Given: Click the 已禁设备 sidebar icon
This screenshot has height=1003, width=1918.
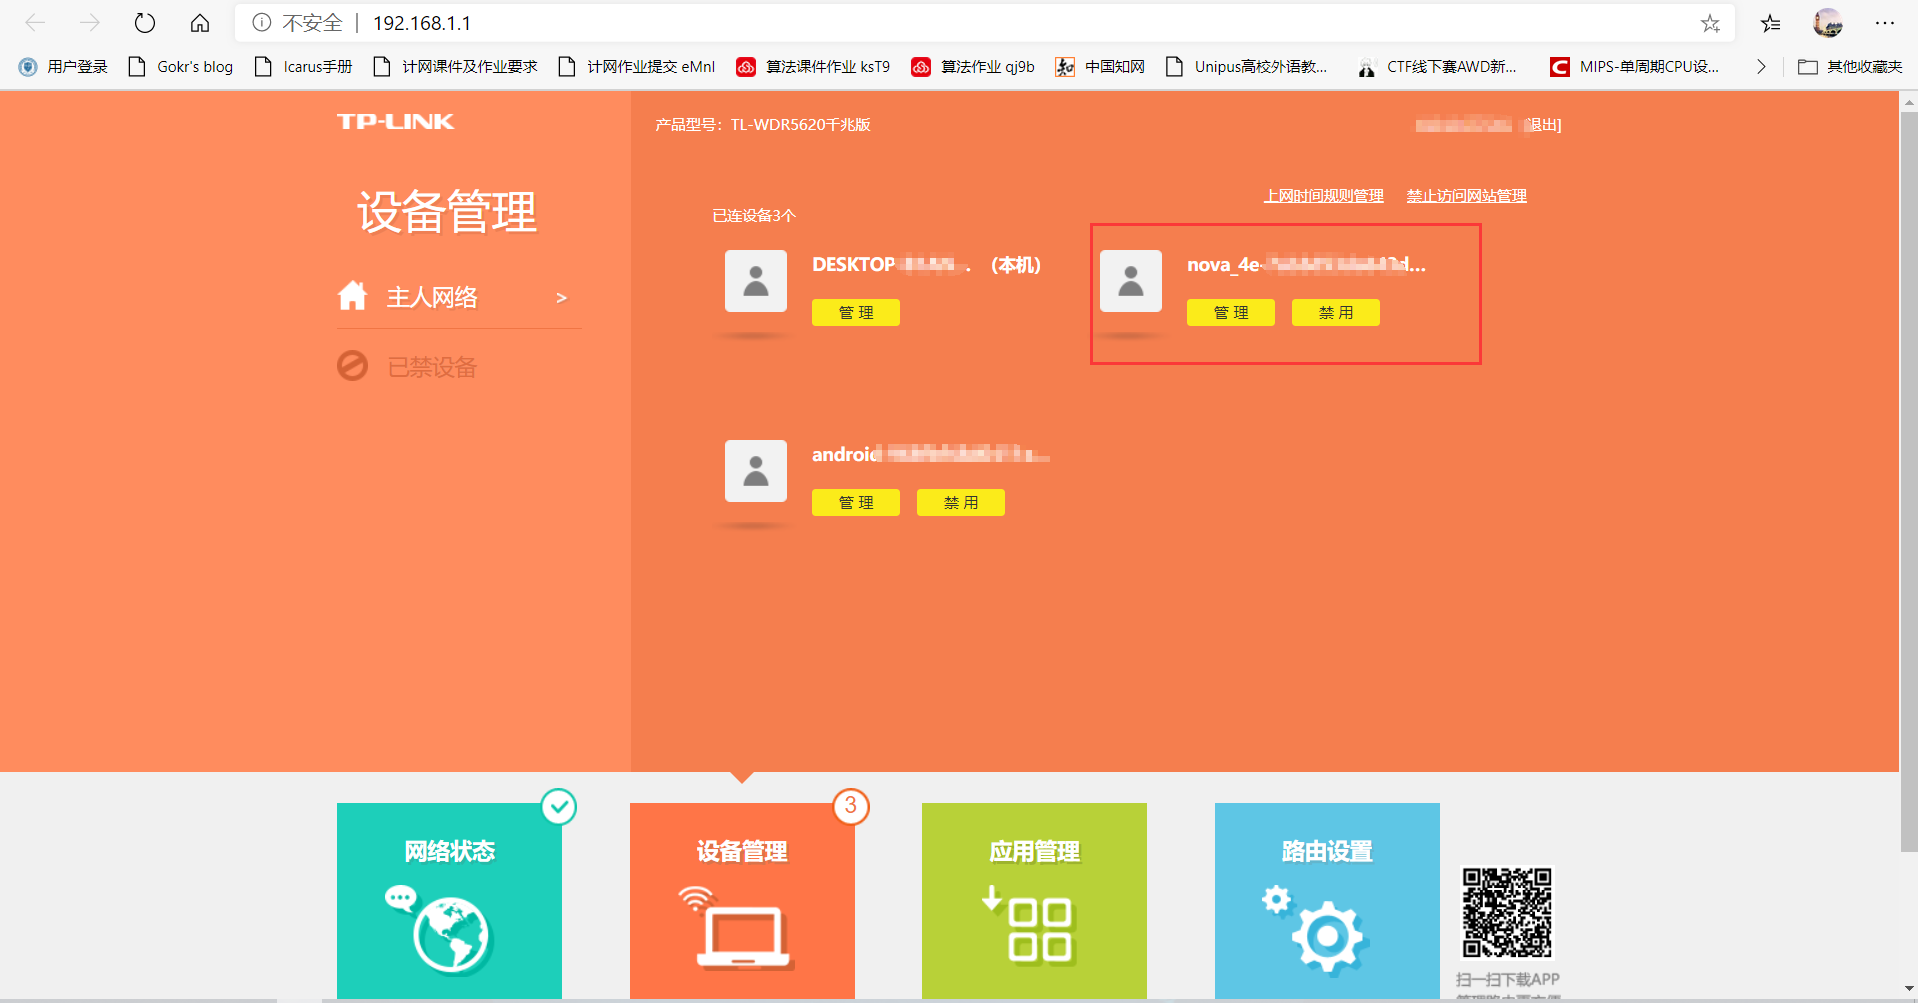Looking at the screenshot, I should pyautogui.click(x=352, y=366).
